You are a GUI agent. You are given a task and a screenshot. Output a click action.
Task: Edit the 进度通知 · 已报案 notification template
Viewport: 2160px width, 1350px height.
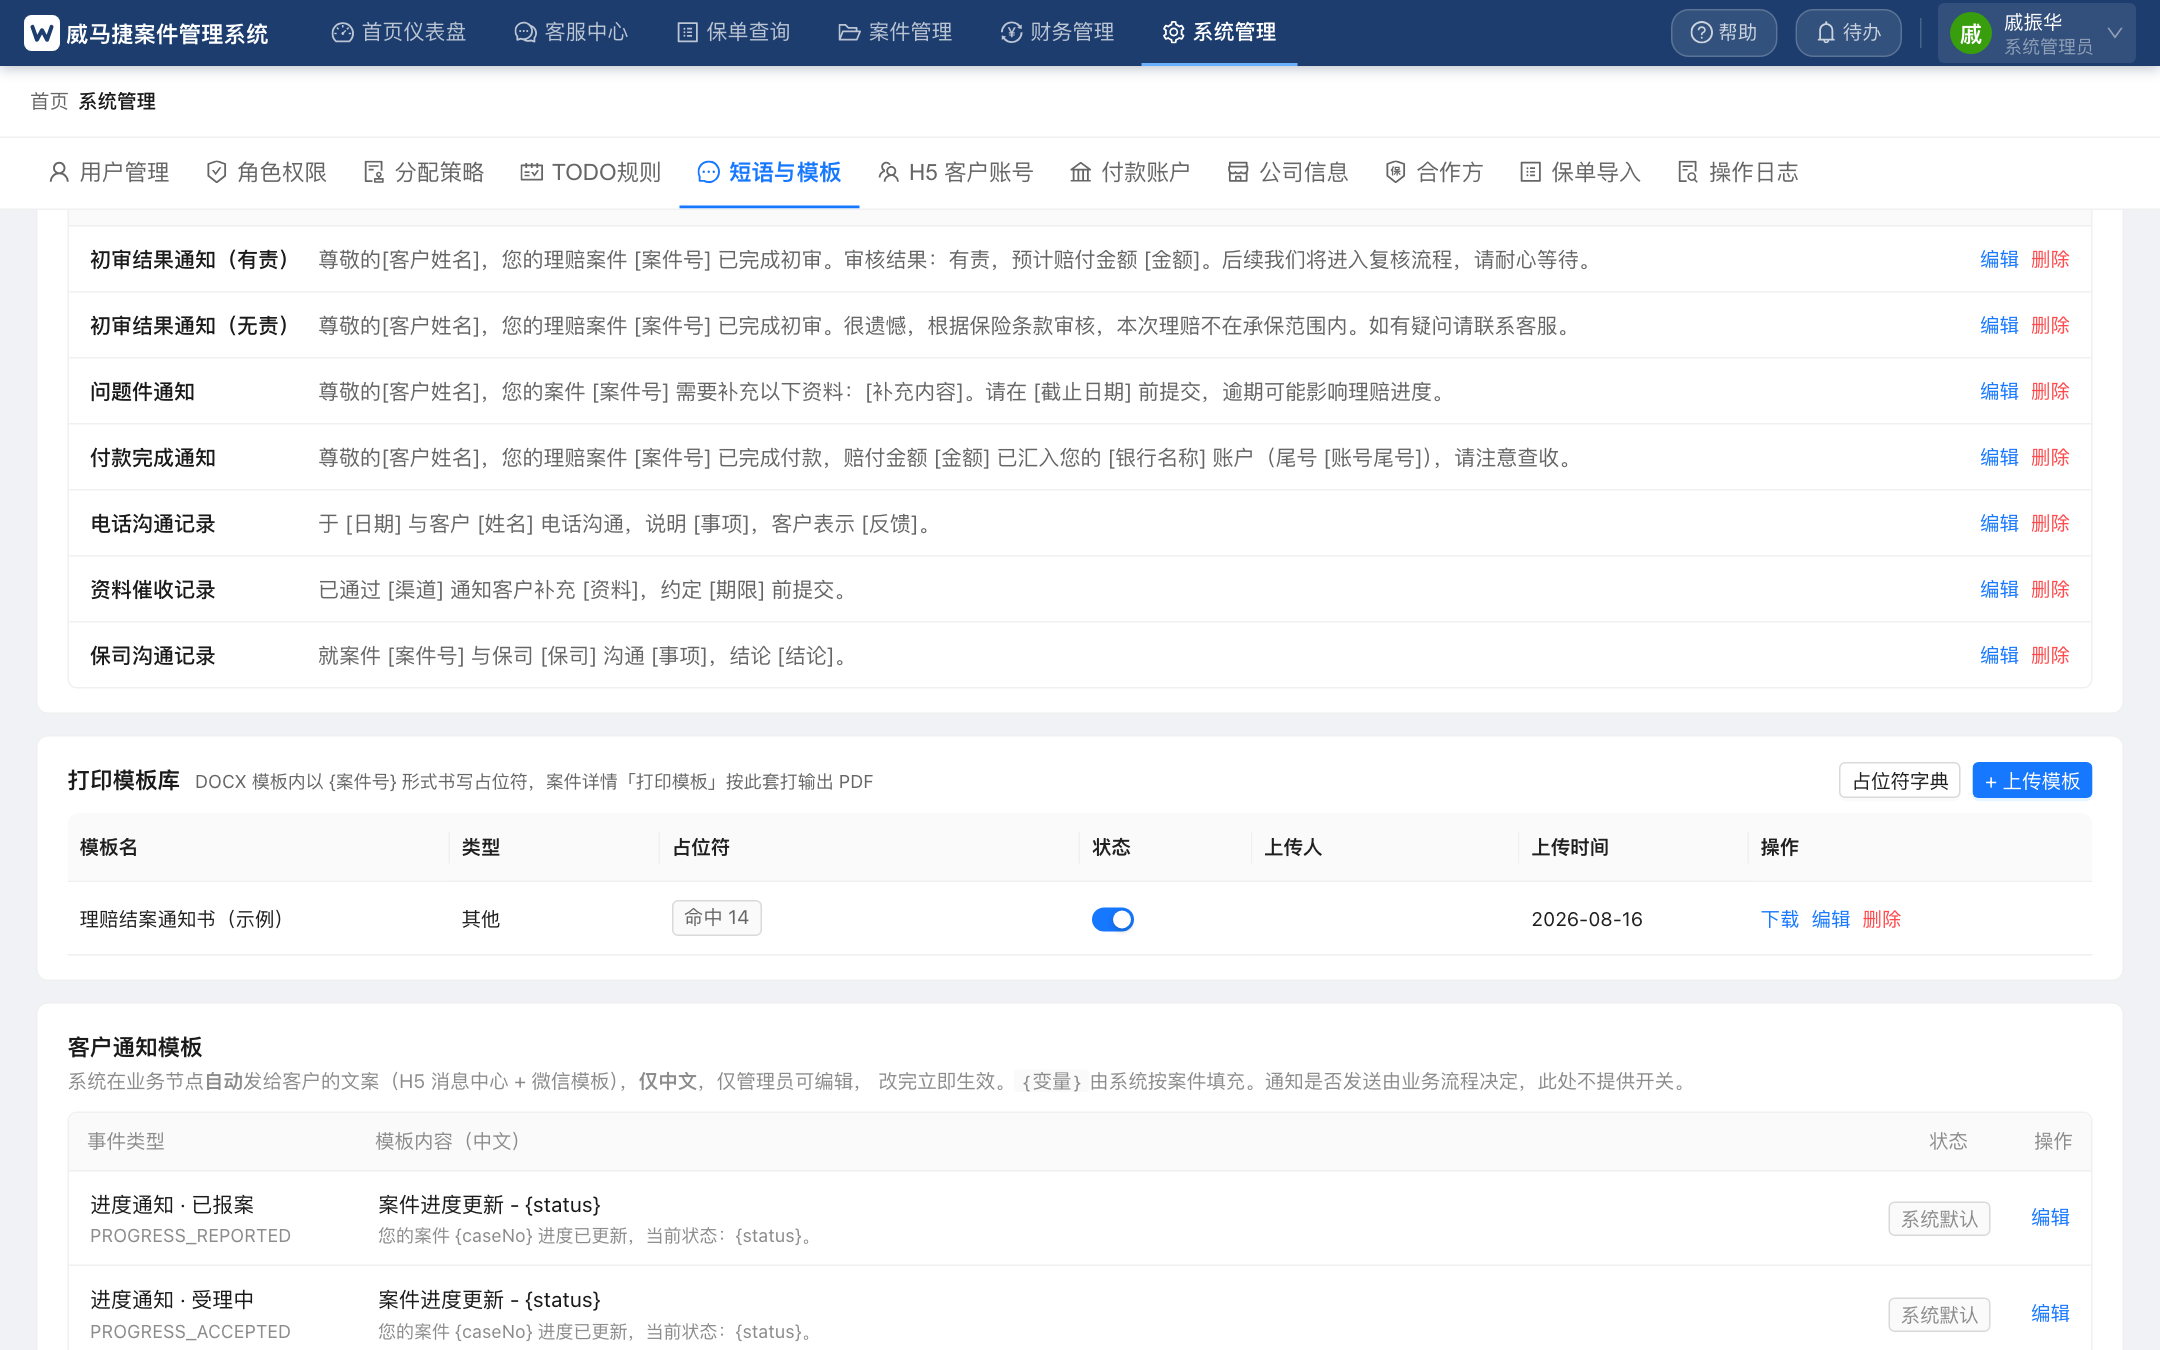point(2050,1217)
